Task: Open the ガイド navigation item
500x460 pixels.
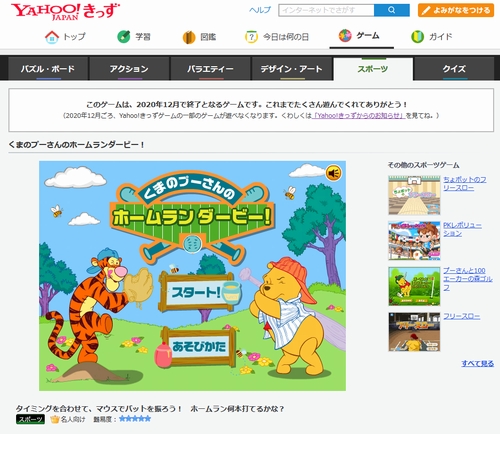Action: [x=432, y=37]
